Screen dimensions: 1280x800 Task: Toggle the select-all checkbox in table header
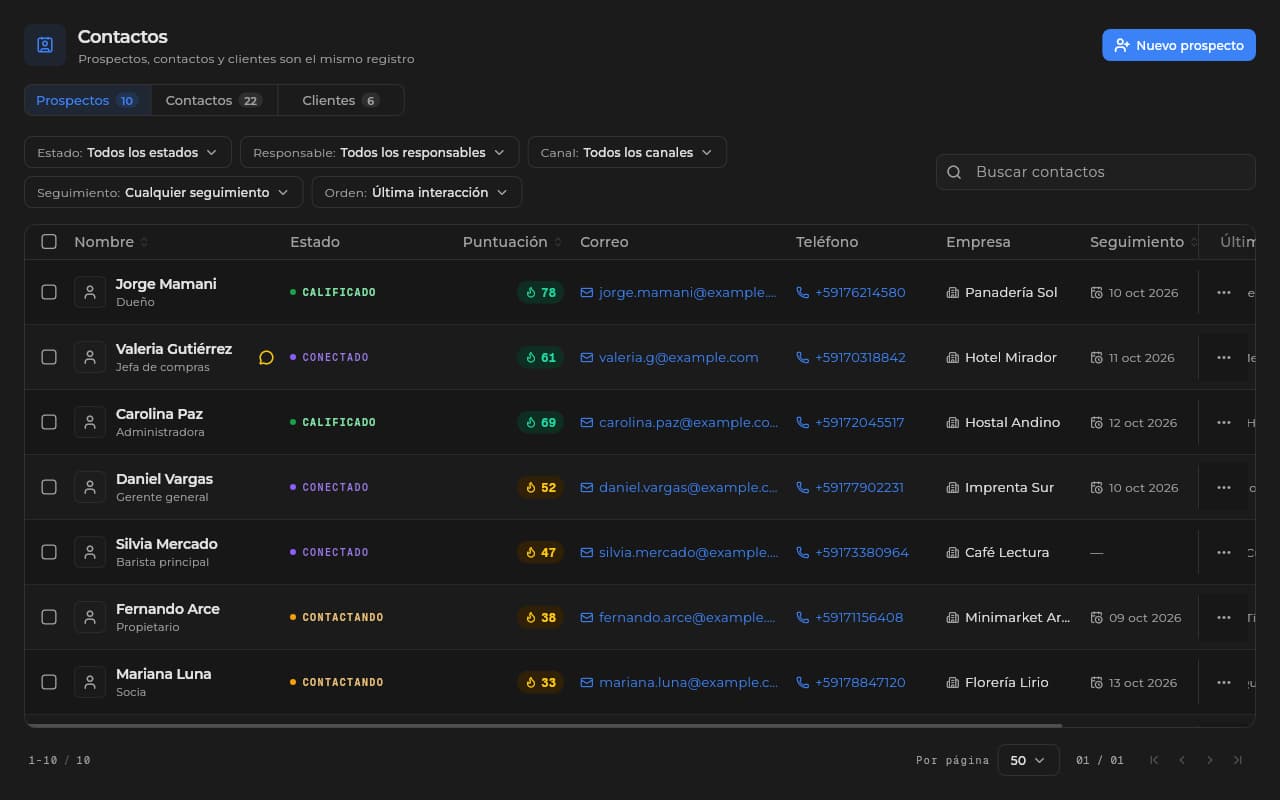point(49,241)
